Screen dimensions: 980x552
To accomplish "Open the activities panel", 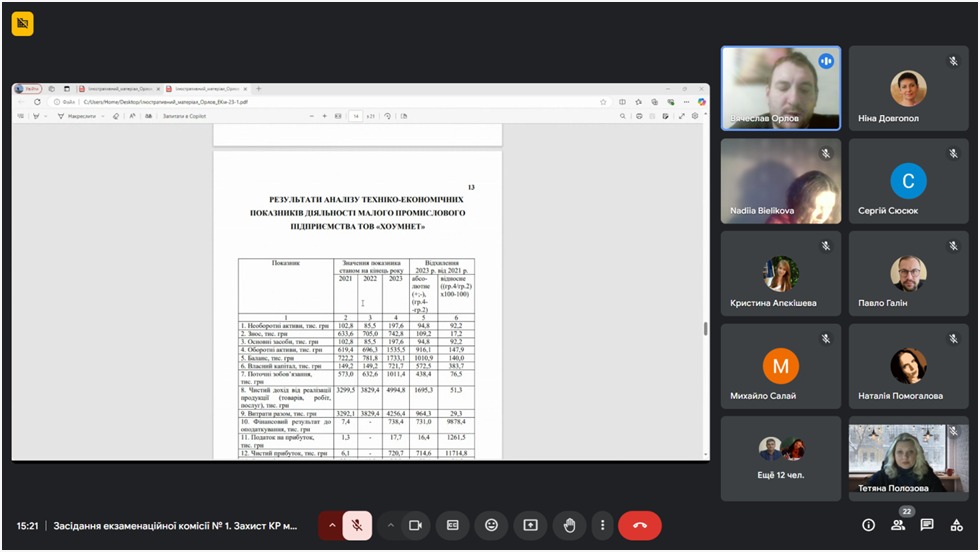I will tap(957, 525).
